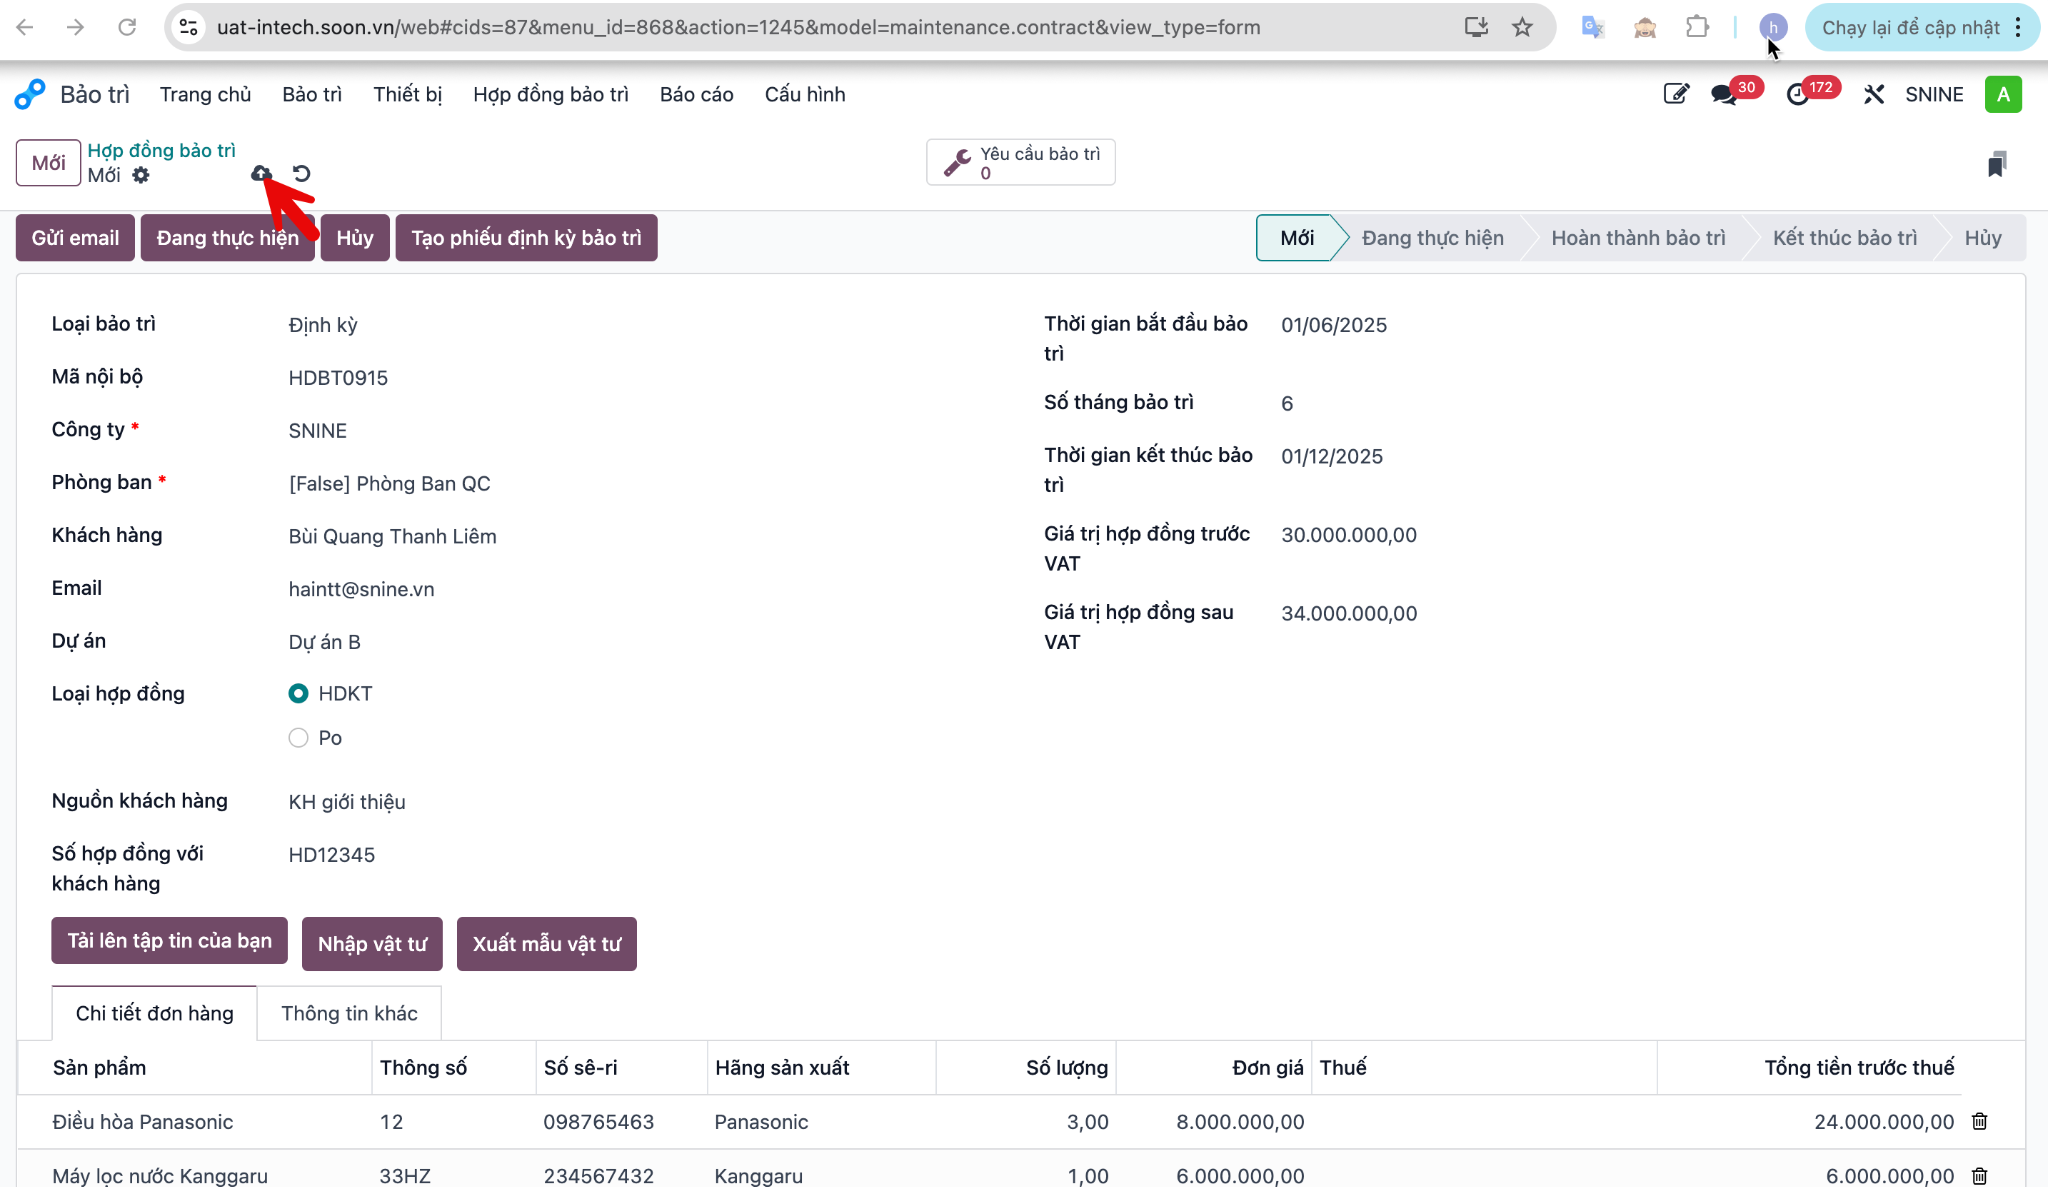This screenshot has width=2048, height=1187.
Task: Click the discard changes undo icon
Action: pos(301,173)
